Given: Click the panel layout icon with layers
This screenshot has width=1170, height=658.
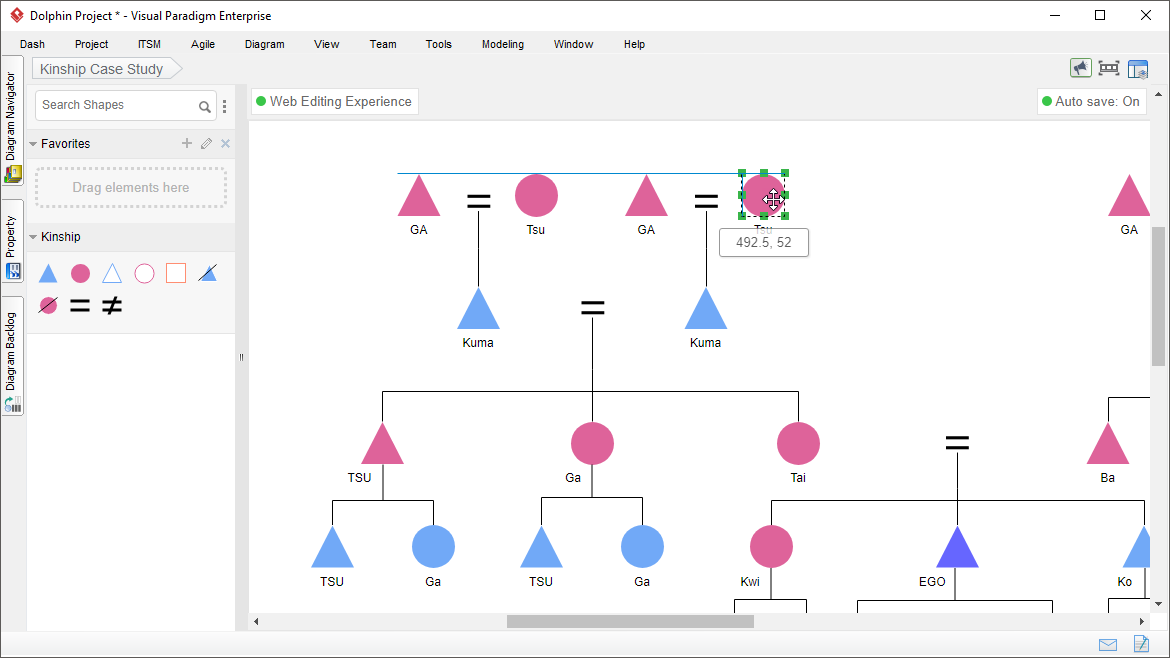Looking at the screenshot, I should tap(1138, 69).
